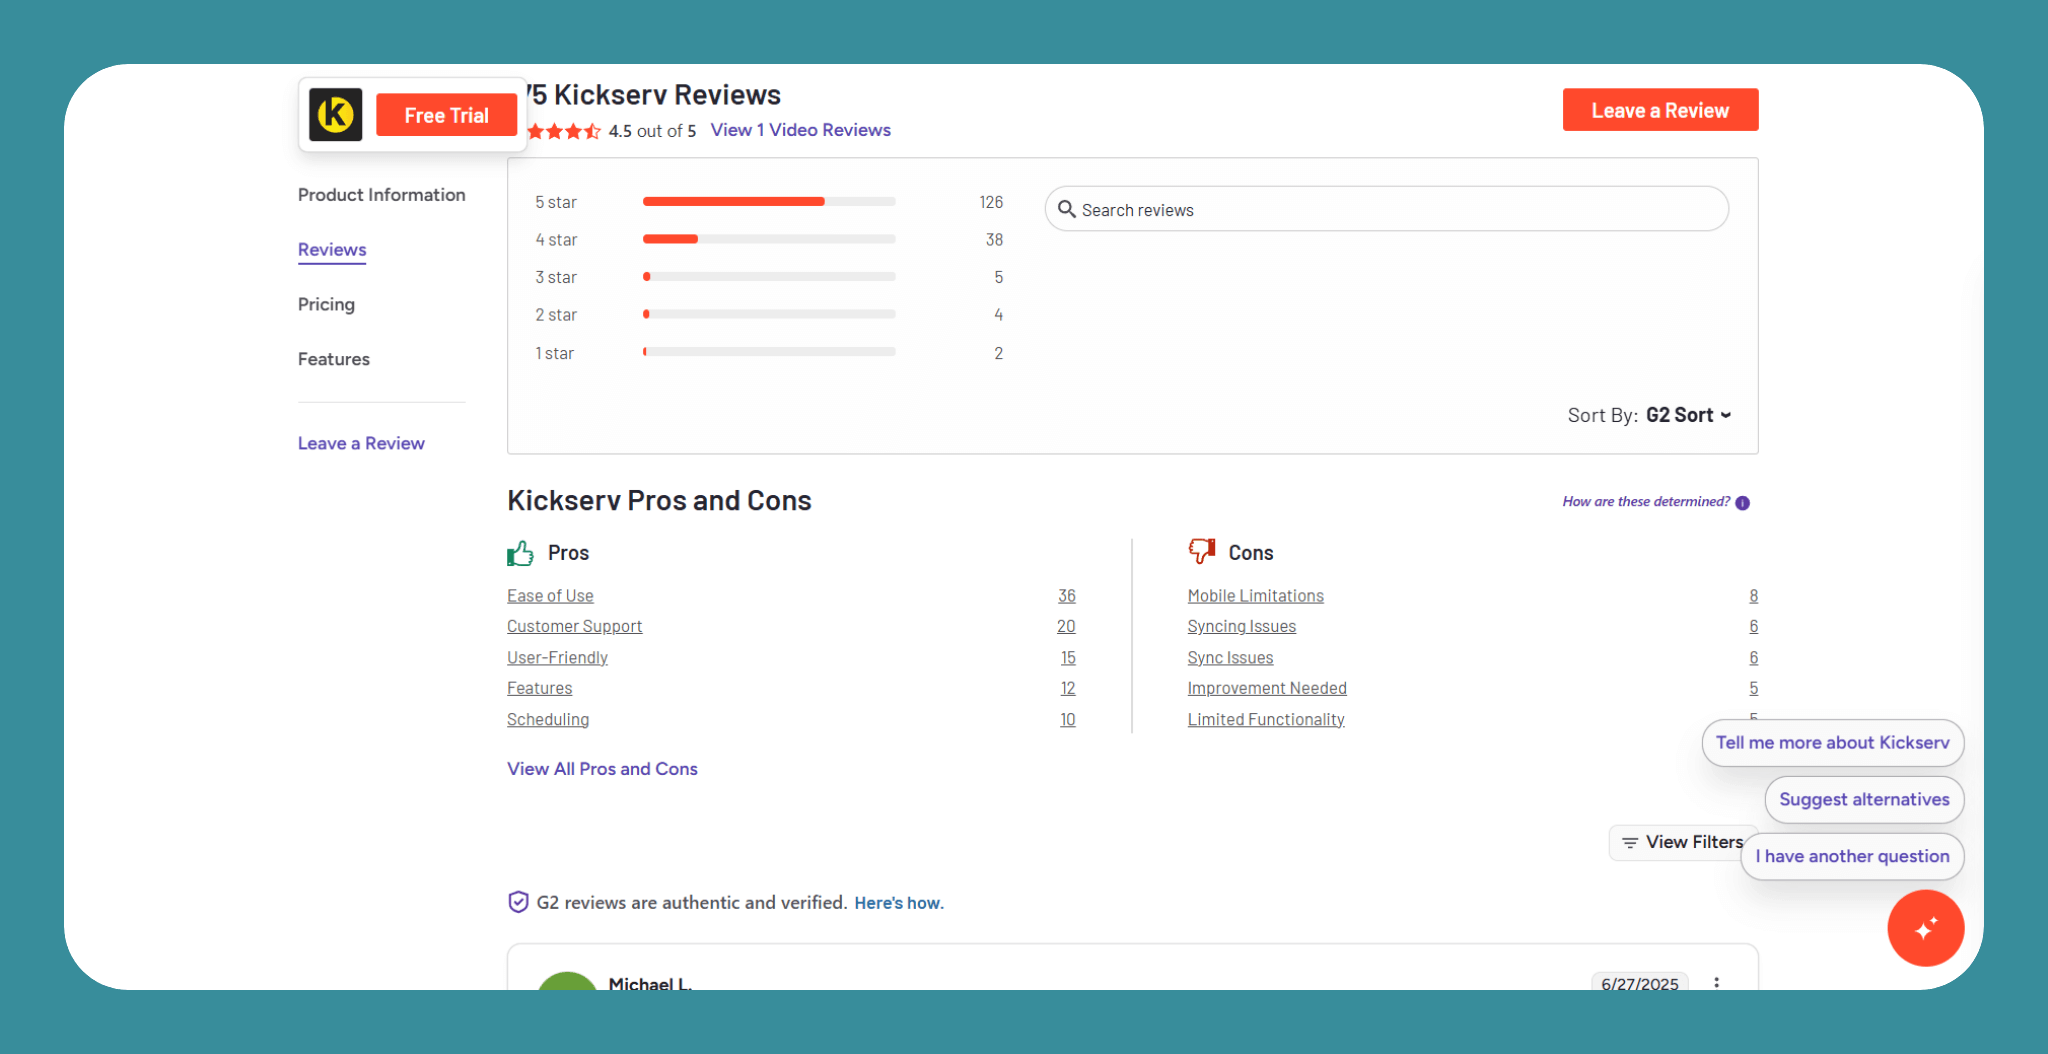This screenshot has height=1054, width=2048.
Task: Filter by the 4 star rating bar
Action: (769, 239)
